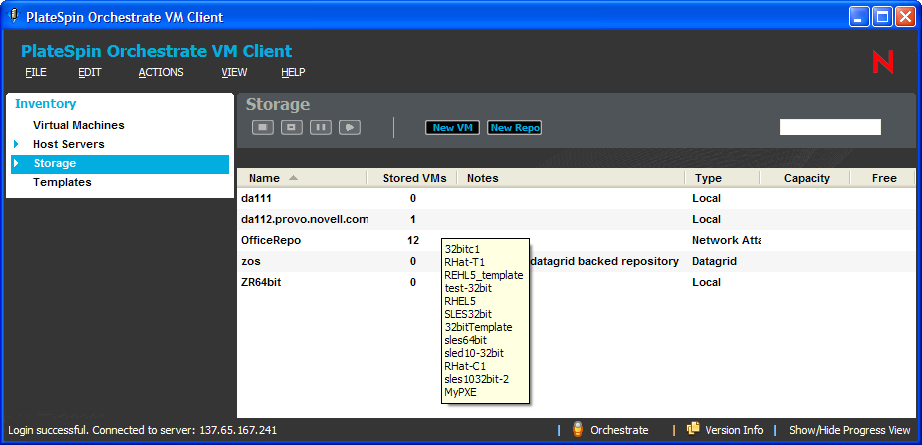The width and height of the screenshot is (922, 445).
Task: Sort by the Capacity column header
Action: click(806, 178)
